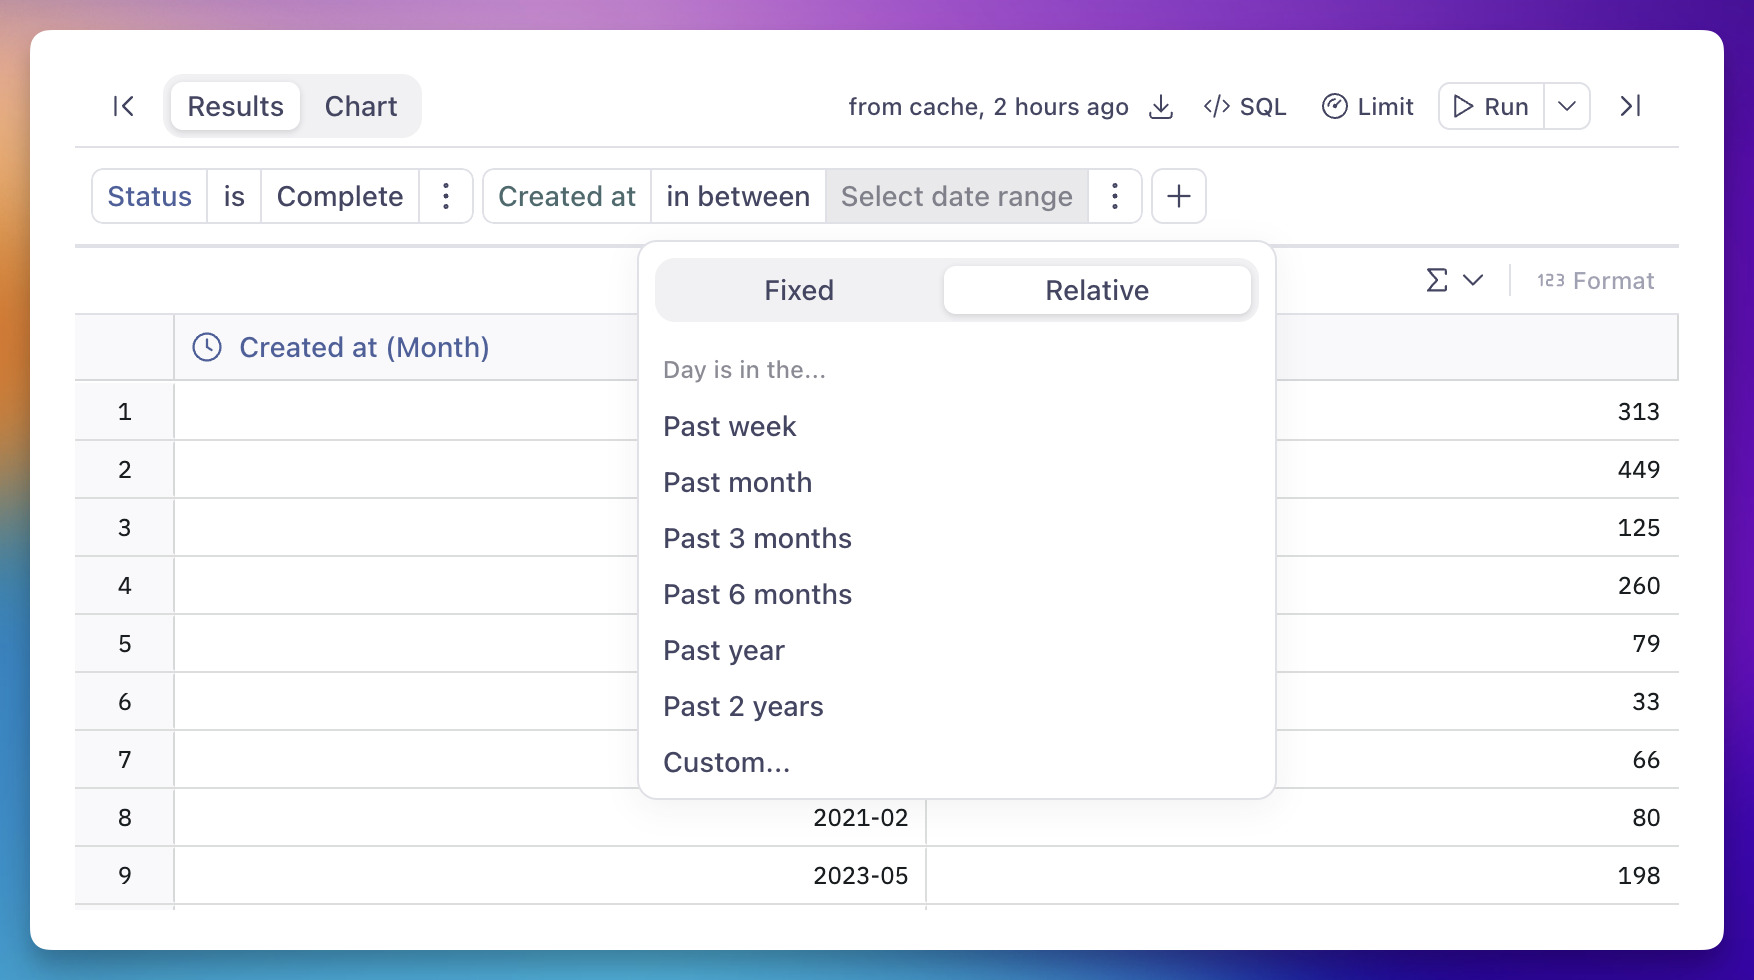Change the 'in between' filter operator
The image size is (1754, 980).
point(737,196)
